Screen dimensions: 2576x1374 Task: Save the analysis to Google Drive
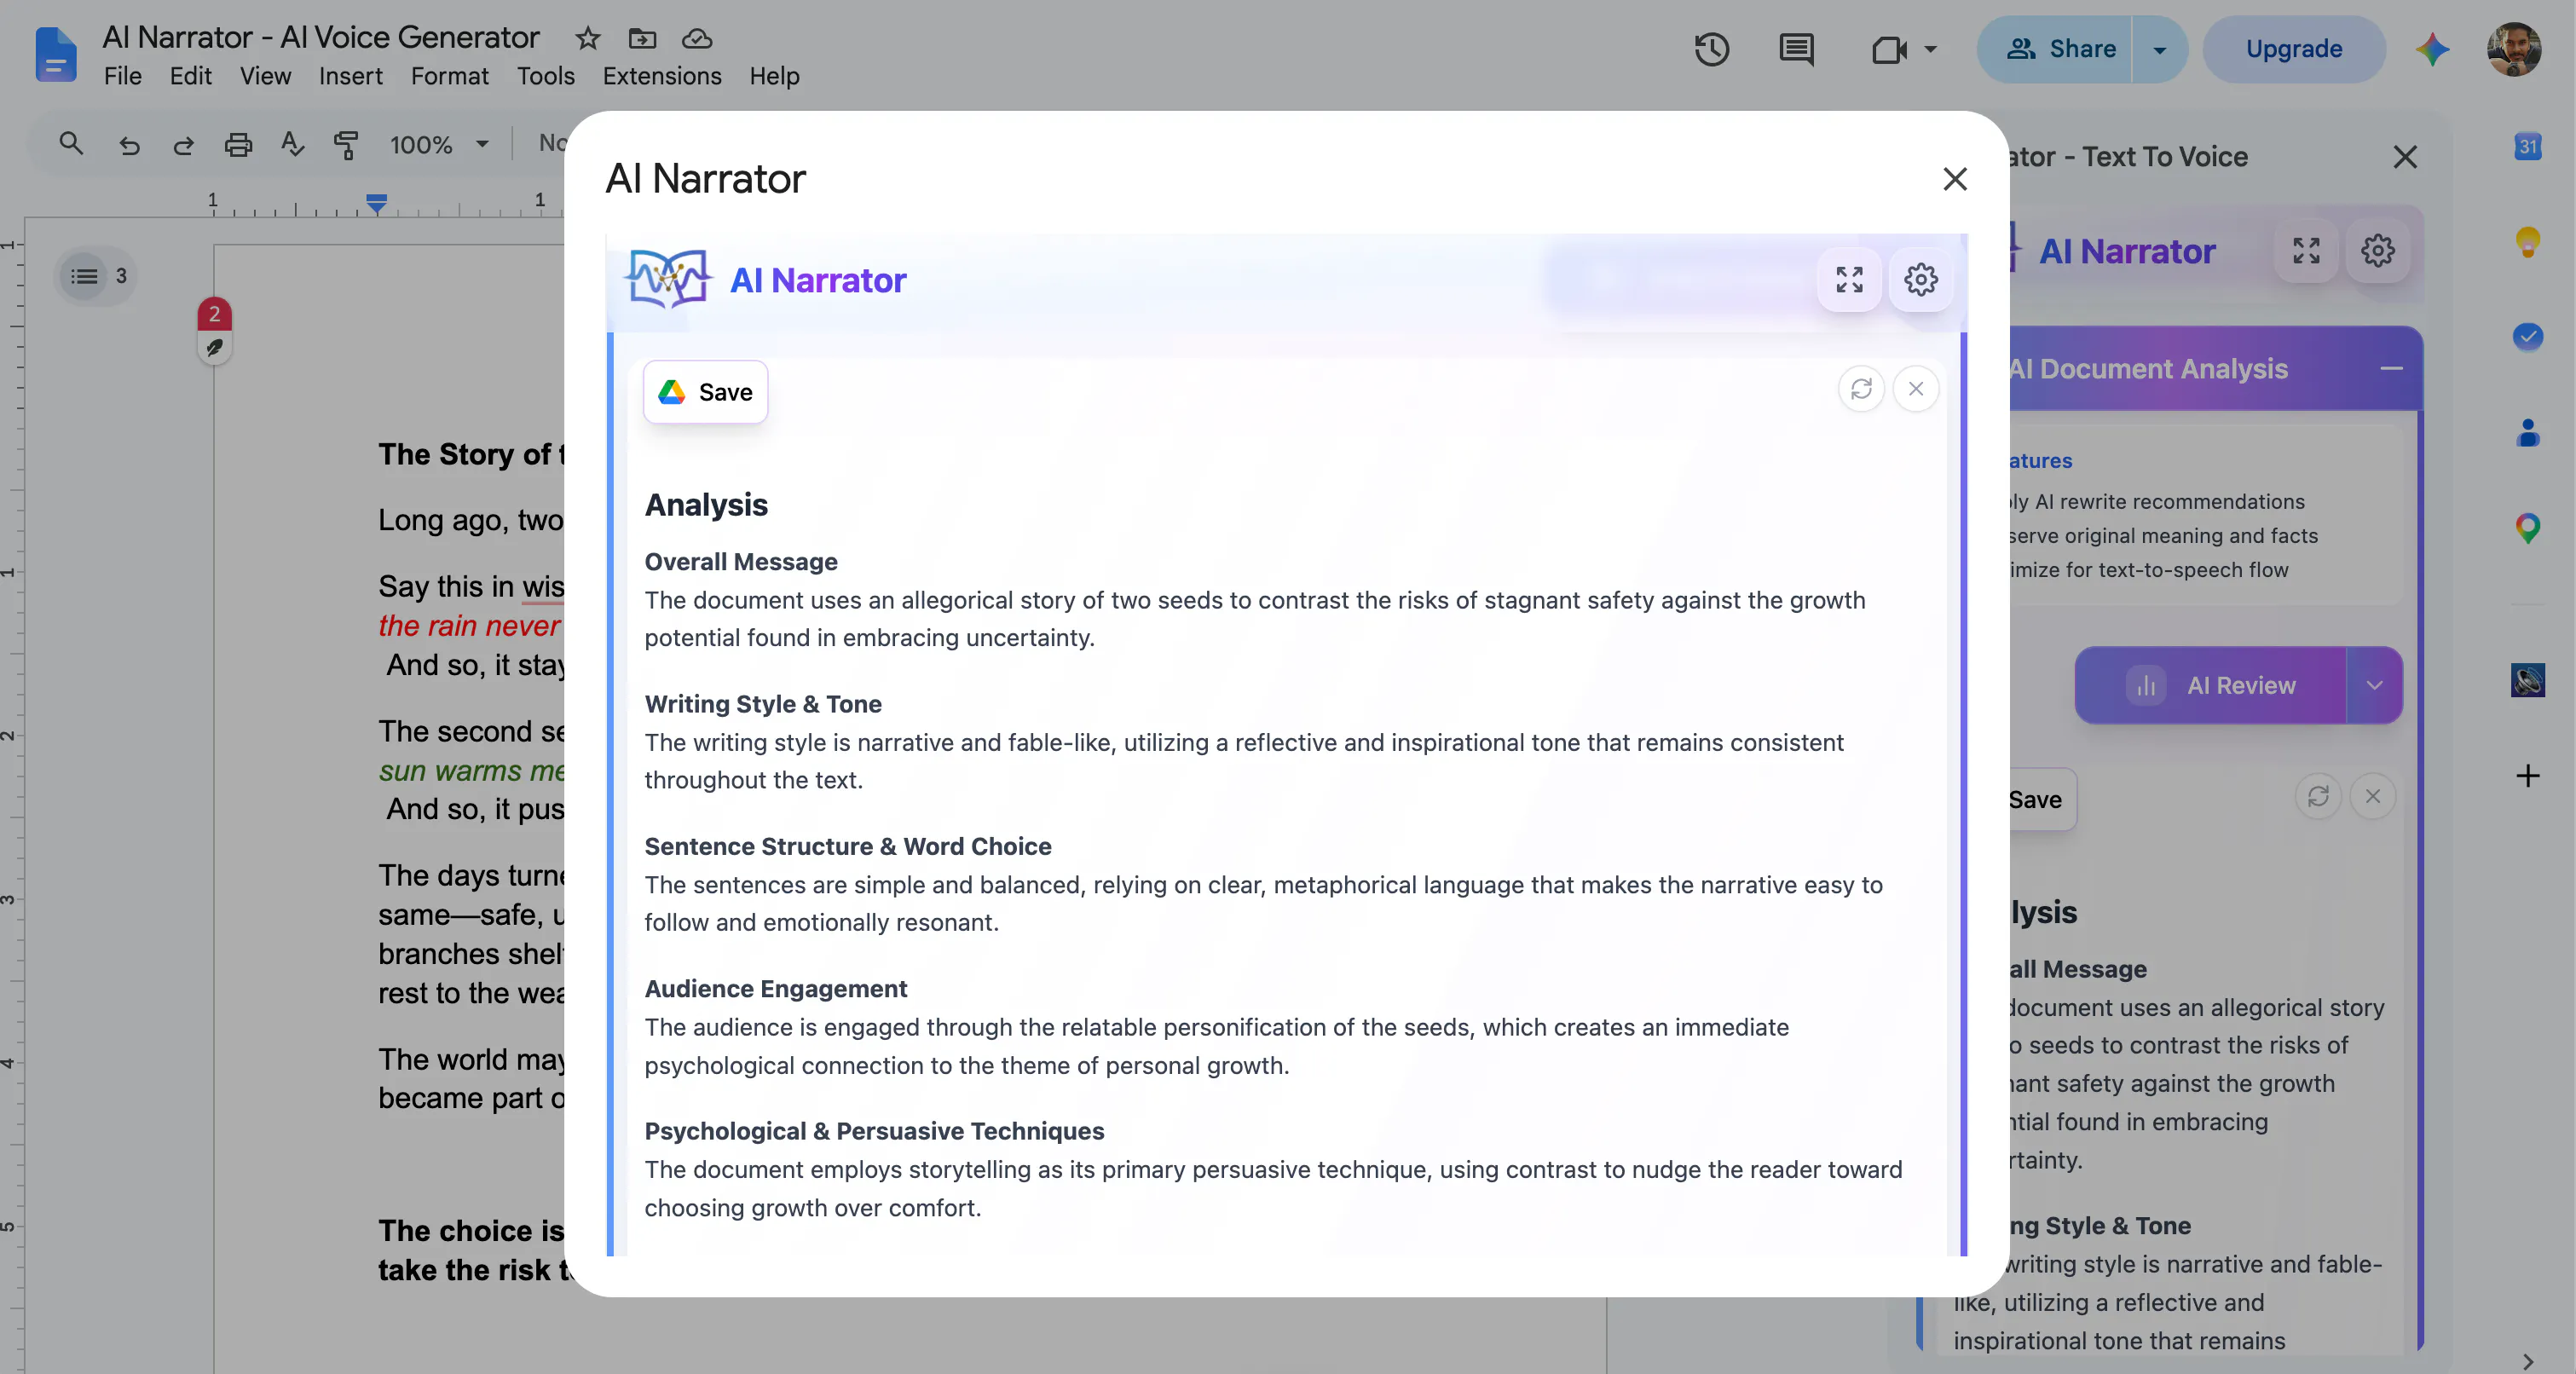pos(705,392)
